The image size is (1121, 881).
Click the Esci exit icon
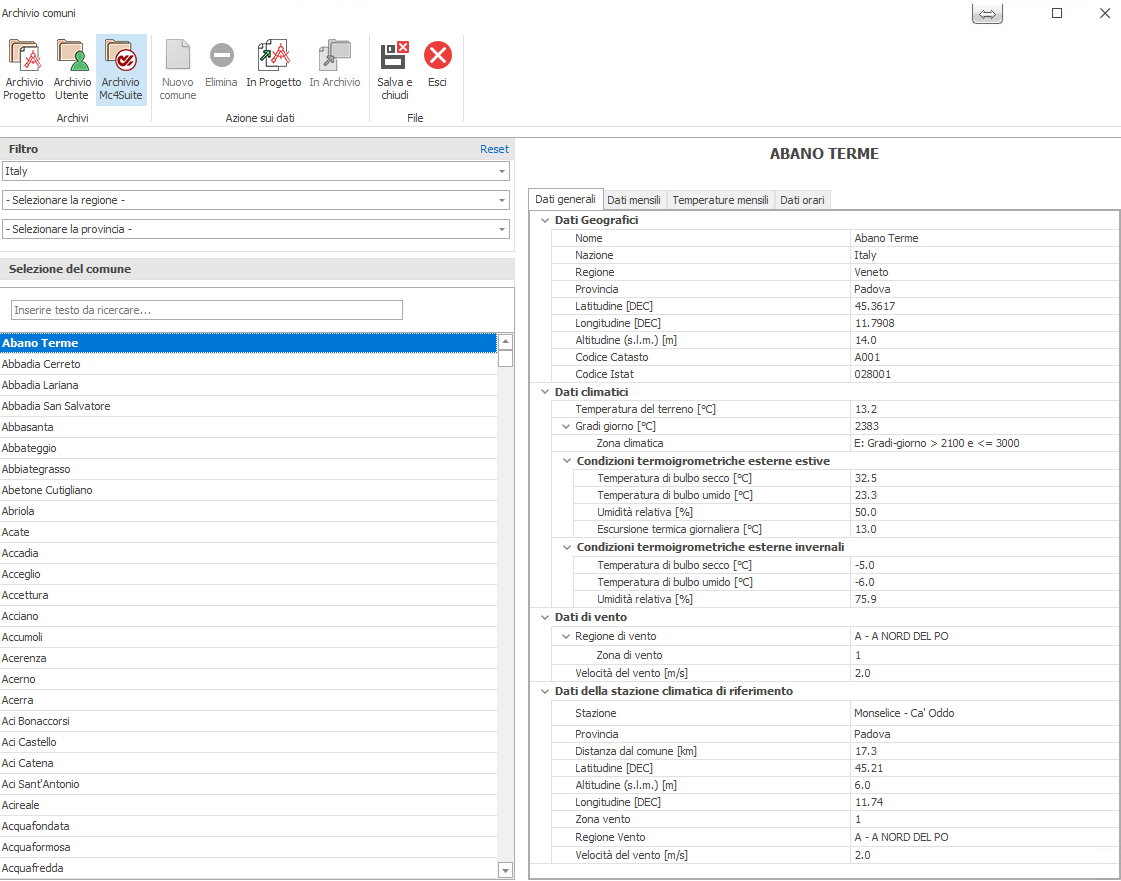tap(437, 66)
